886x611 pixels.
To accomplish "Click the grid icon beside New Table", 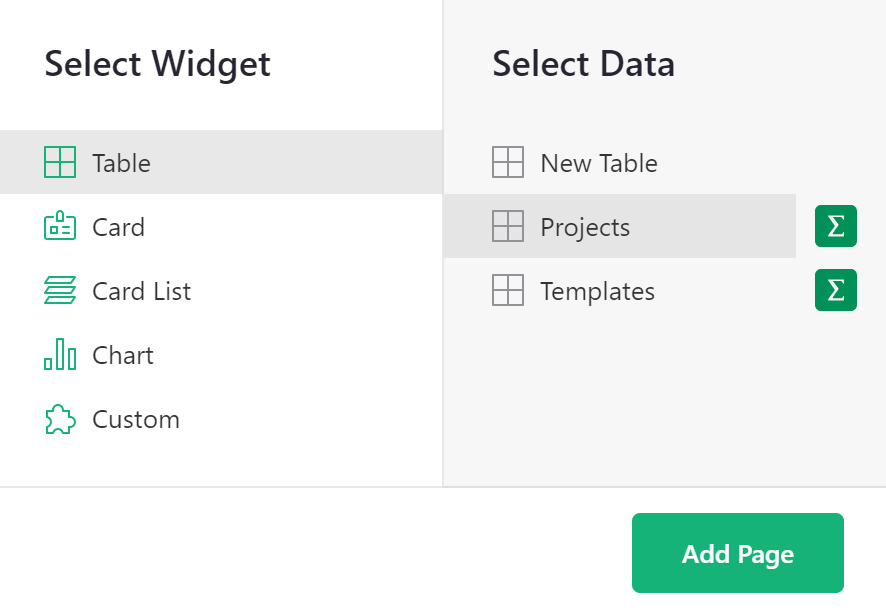I will click(x=509, y=162).
